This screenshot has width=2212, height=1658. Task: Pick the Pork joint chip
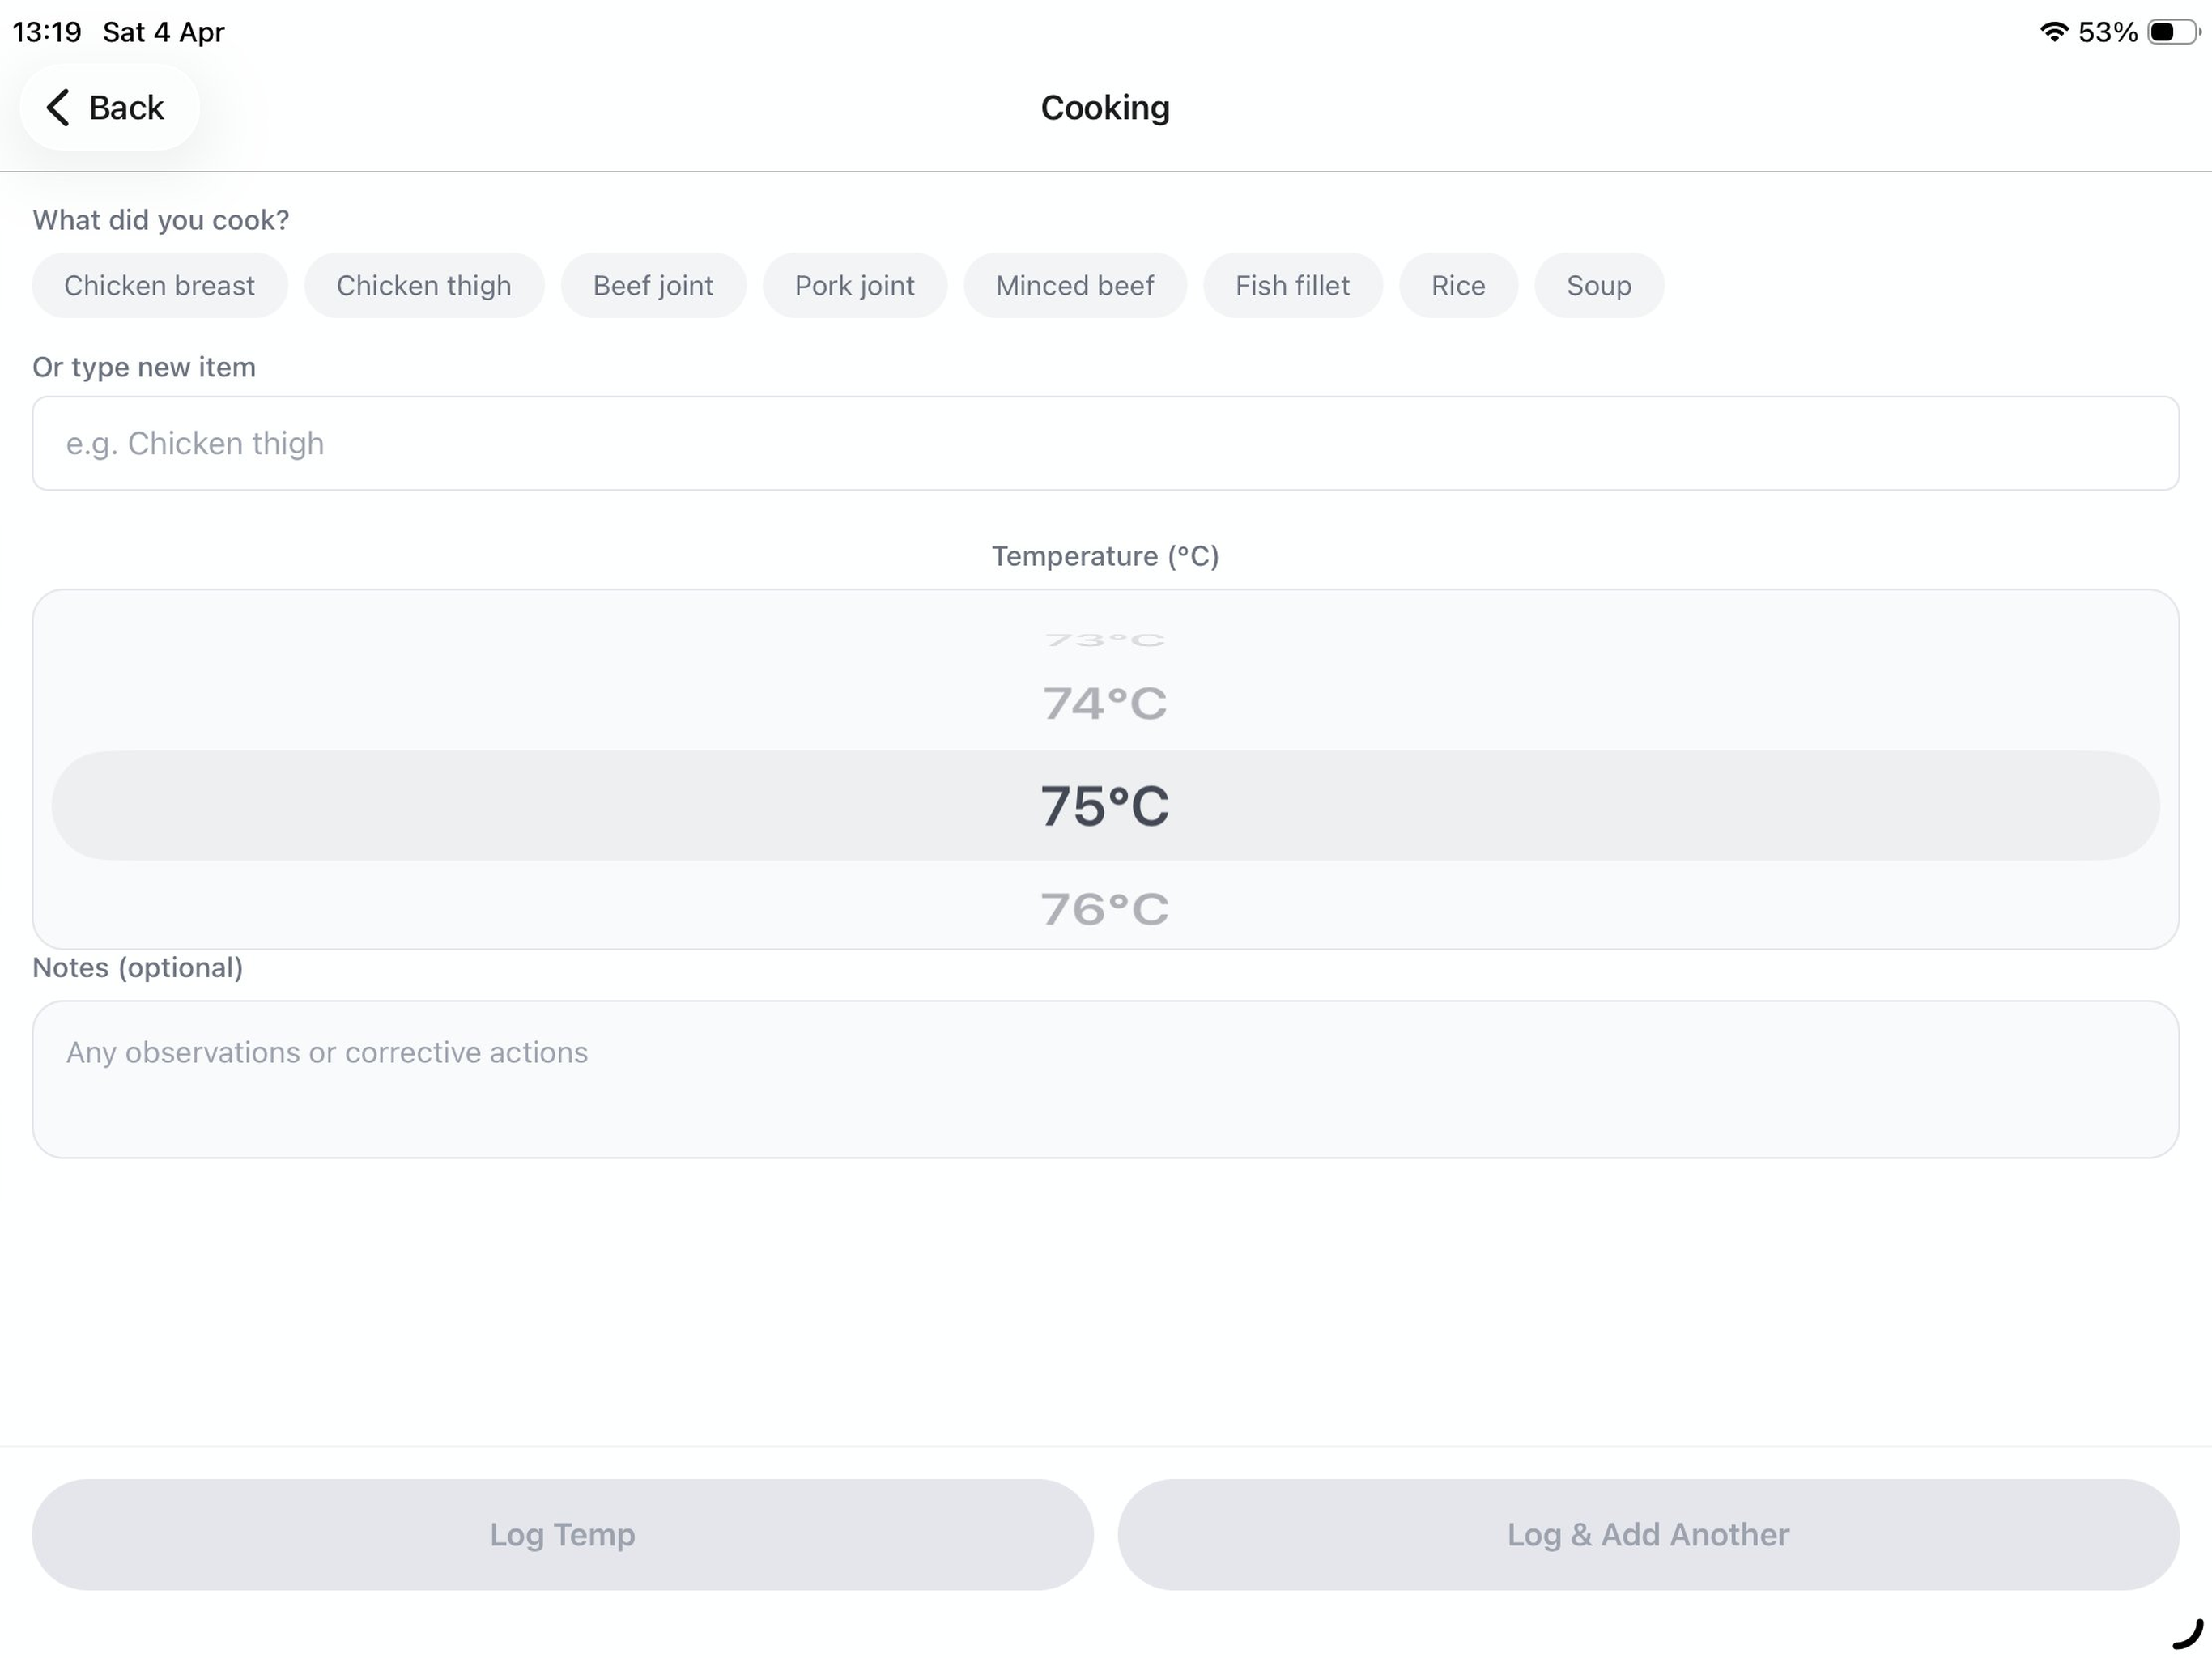tap(855, 286)
